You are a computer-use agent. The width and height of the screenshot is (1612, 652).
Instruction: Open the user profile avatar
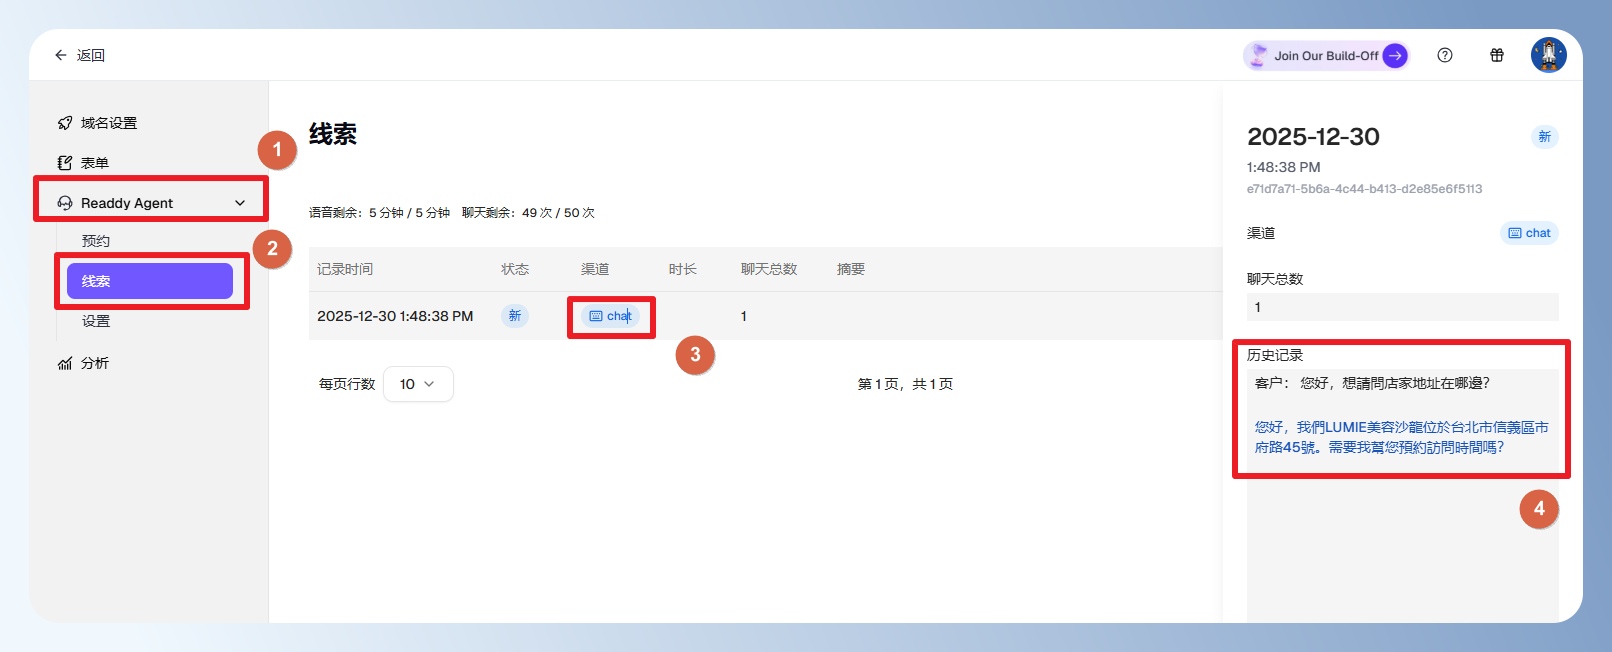coord(1548,55)
